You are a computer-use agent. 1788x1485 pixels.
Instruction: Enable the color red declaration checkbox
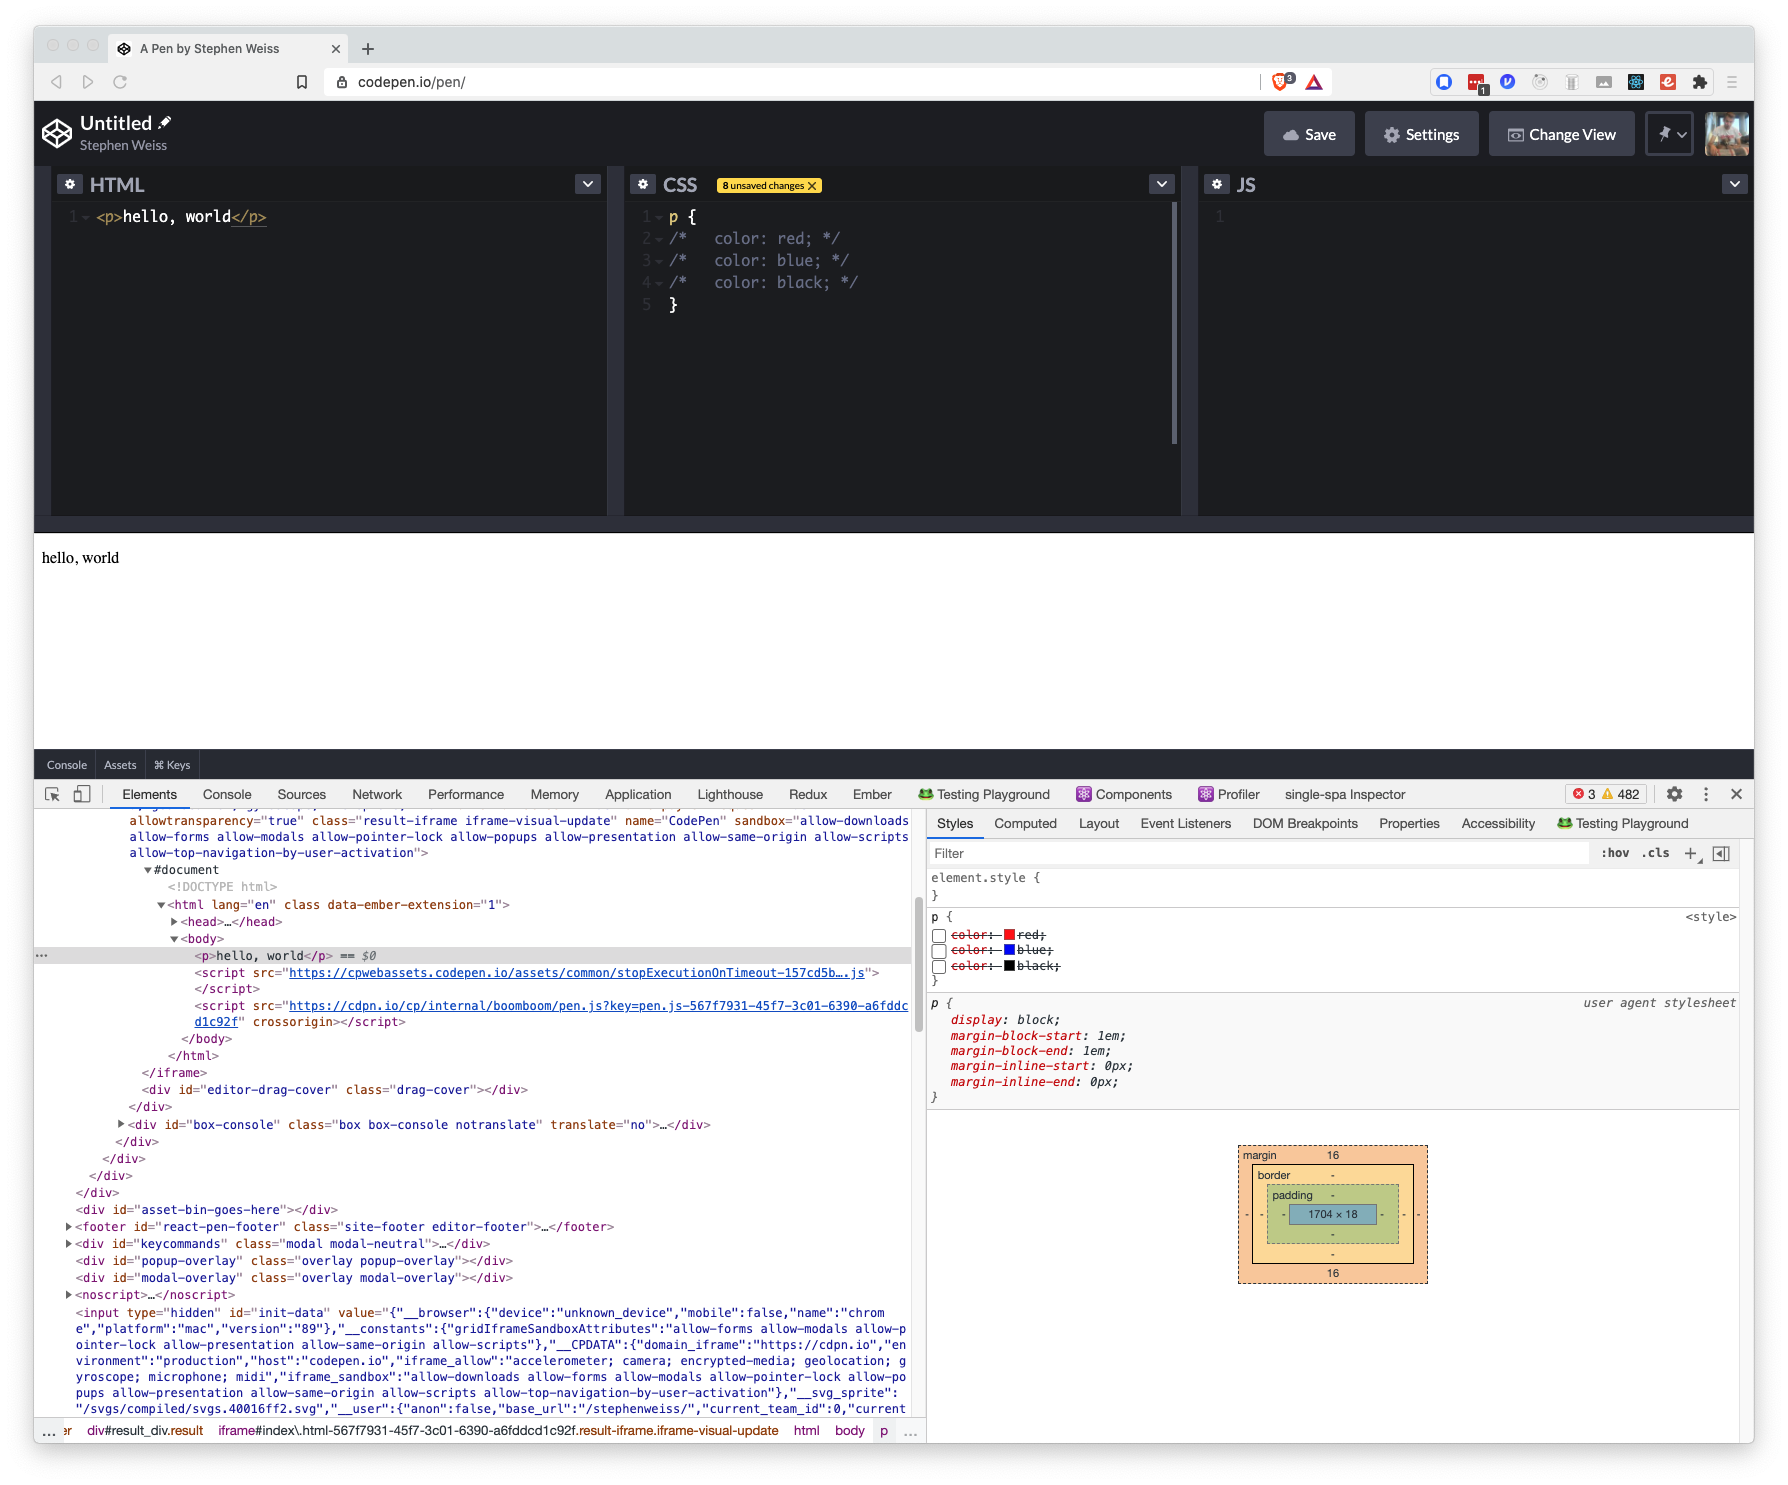939,936
